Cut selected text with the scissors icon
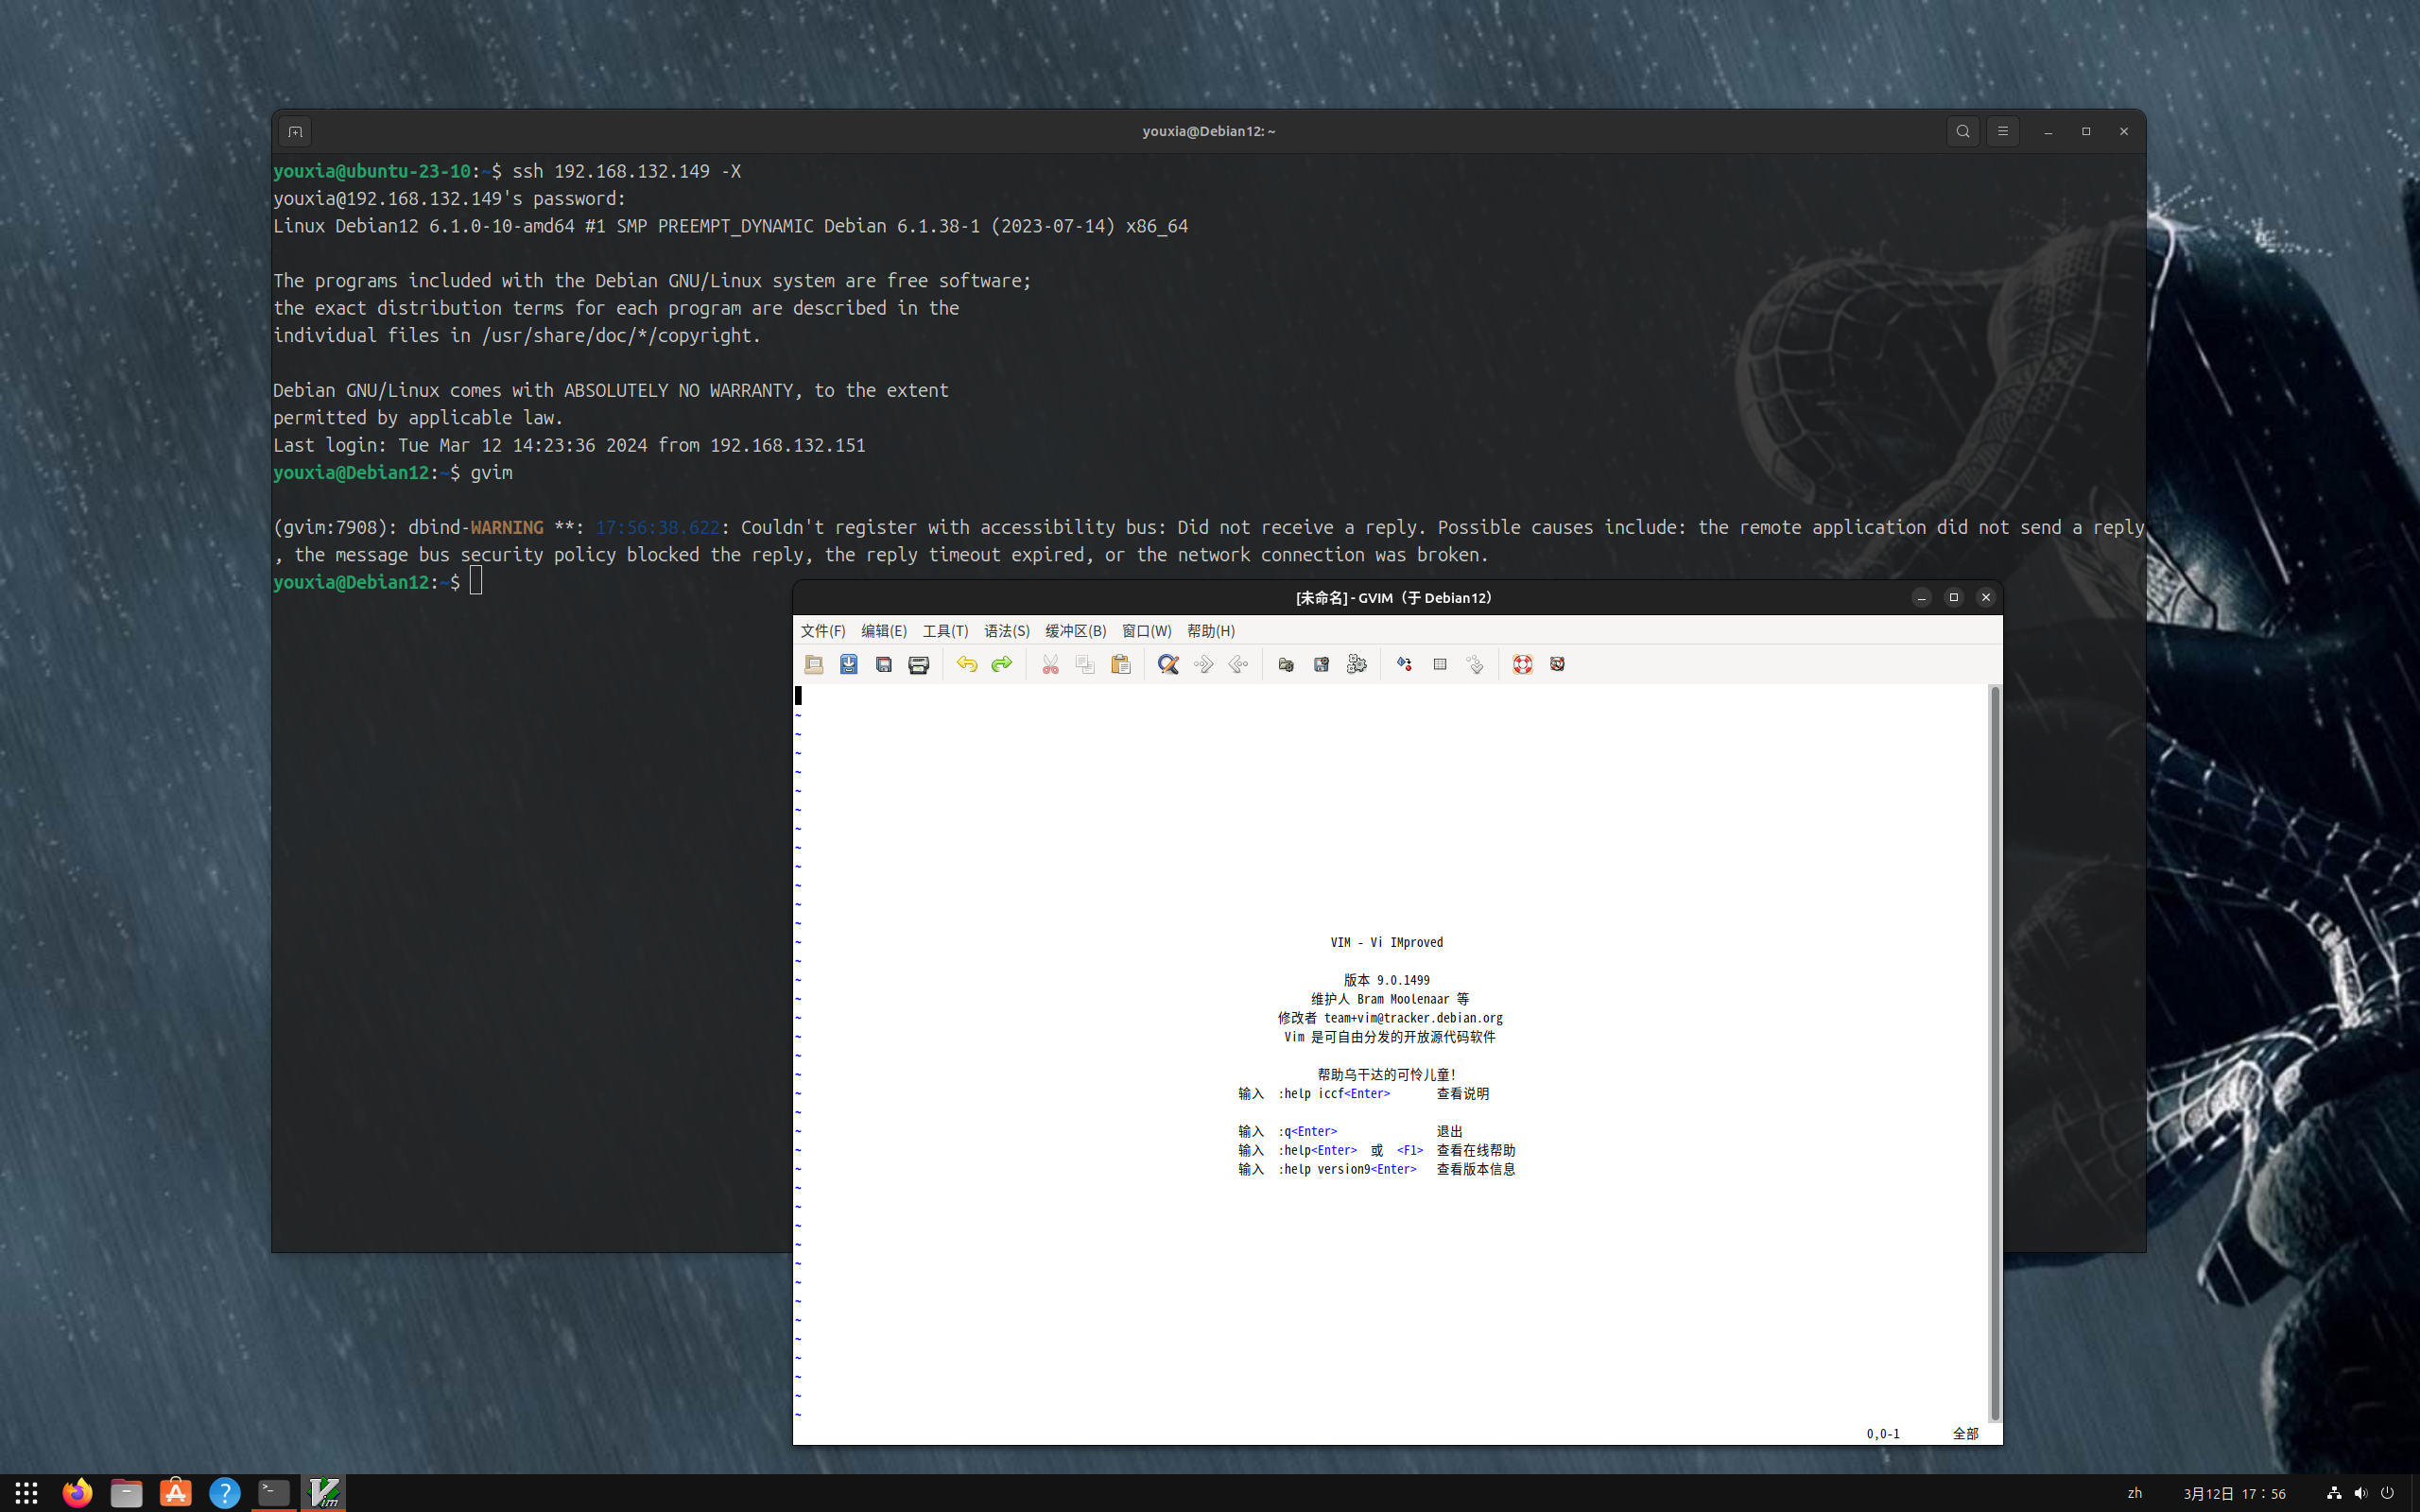Image resolution: width=2420 pixels, height=1512 pixels. pos(1049,664)
